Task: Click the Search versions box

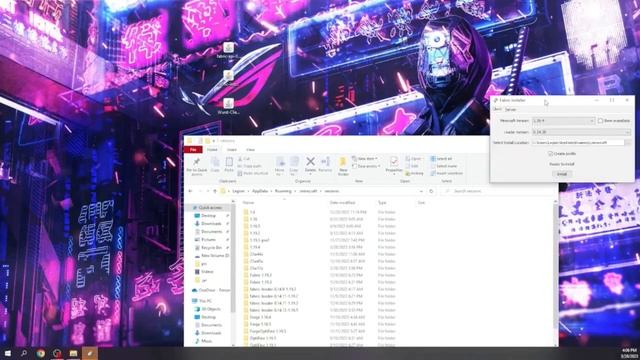Action: click(499, 191)
